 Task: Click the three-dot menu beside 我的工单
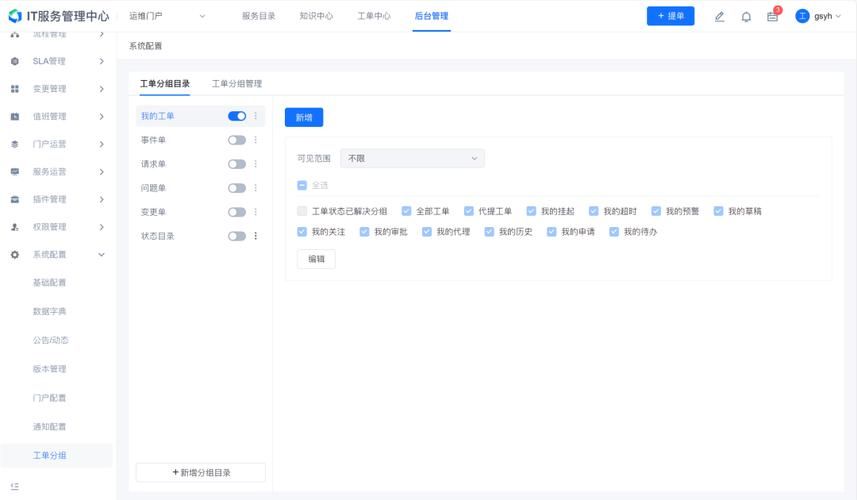(255, 116)
